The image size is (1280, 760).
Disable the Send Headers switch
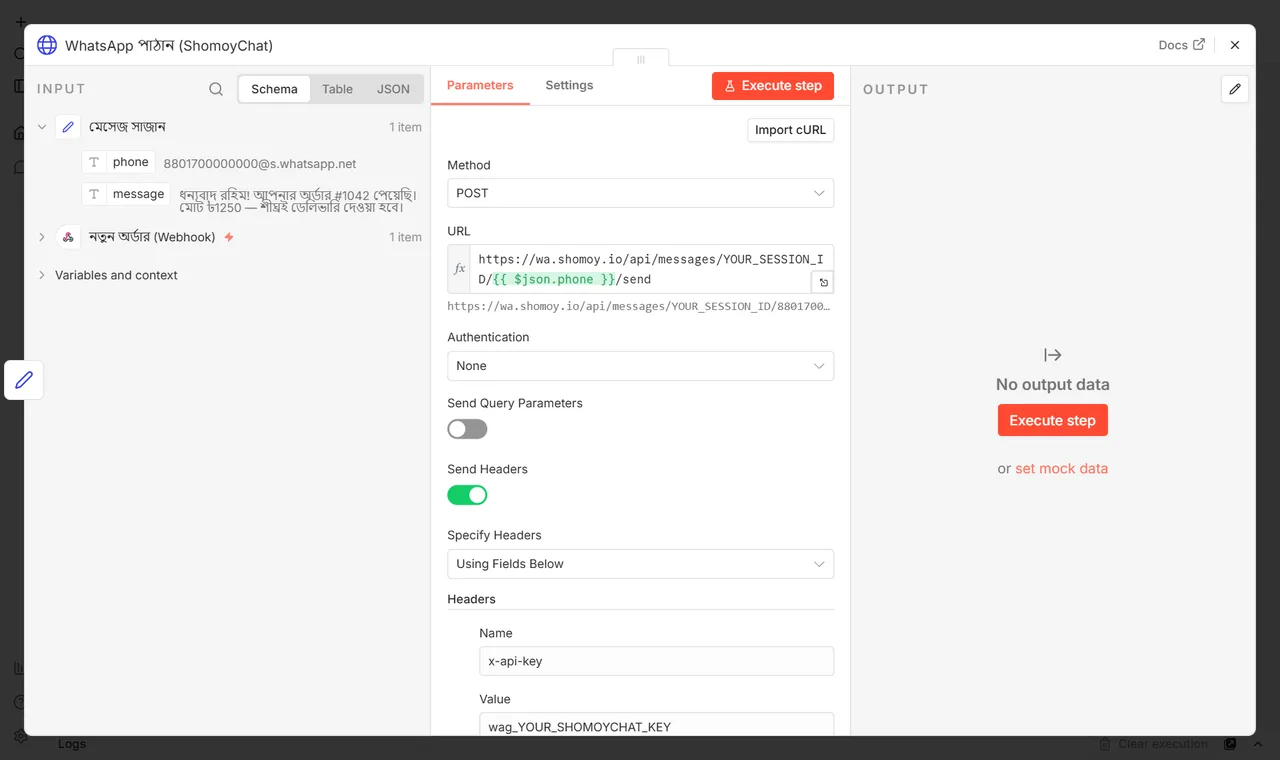[467, 495]
